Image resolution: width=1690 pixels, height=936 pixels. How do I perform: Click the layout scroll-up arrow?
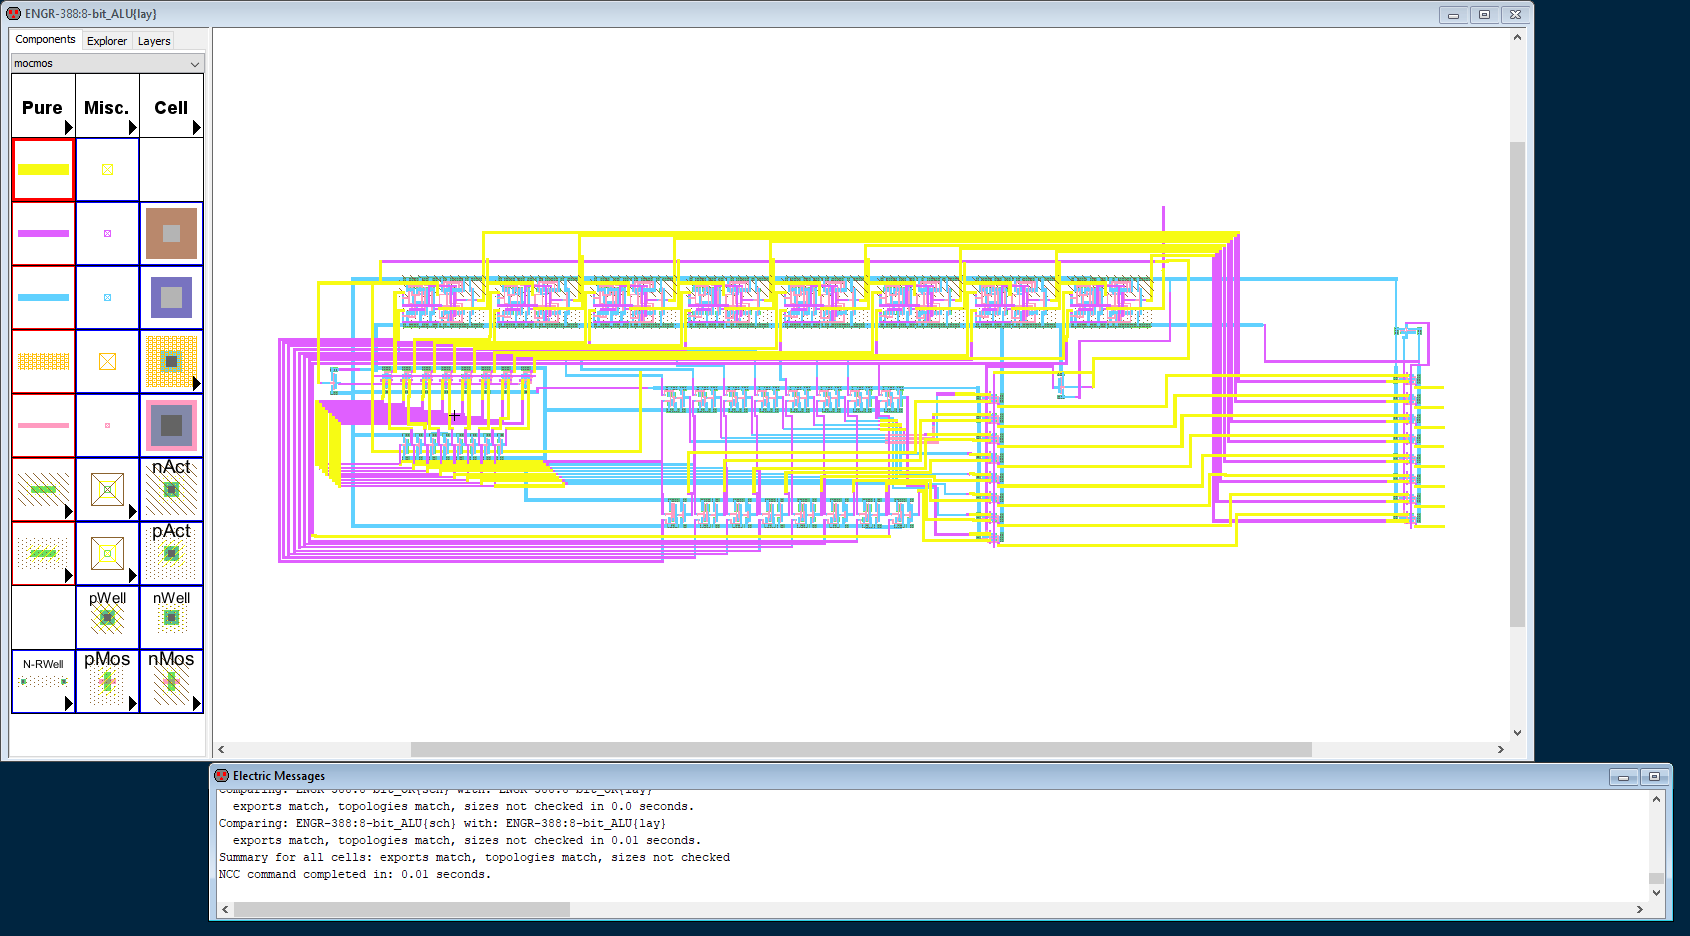(x=1517, y=37)
